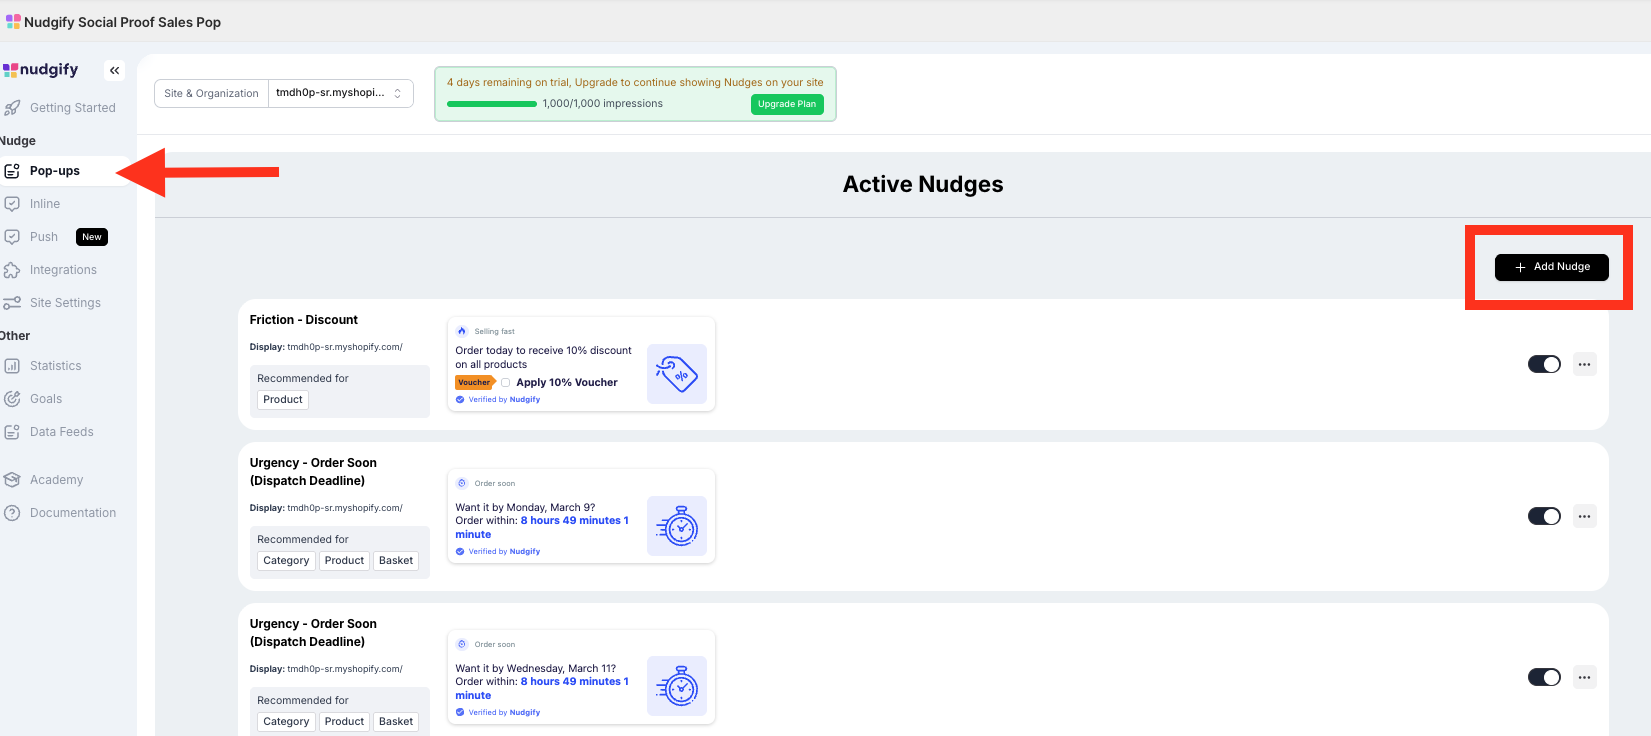Click the Nudgify app icon in the title bar
The image size is (1651, 736).
tap(13, 21)
